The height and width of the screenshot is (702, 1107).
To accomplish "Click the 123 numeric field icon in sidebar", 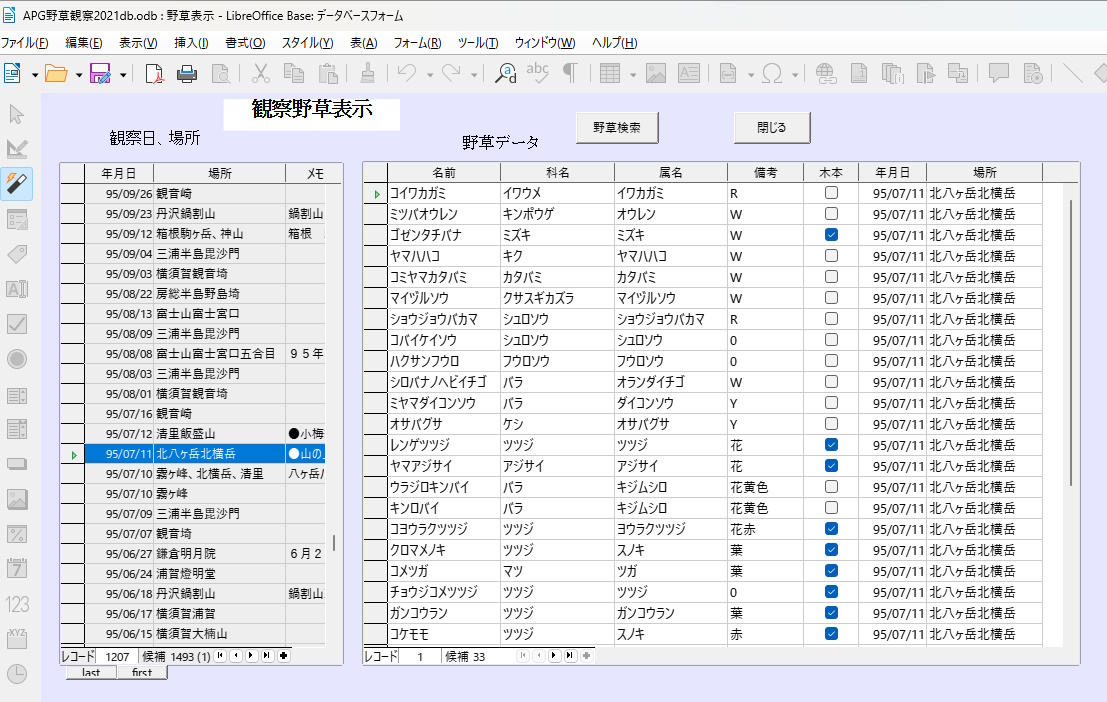I will 17,605.
